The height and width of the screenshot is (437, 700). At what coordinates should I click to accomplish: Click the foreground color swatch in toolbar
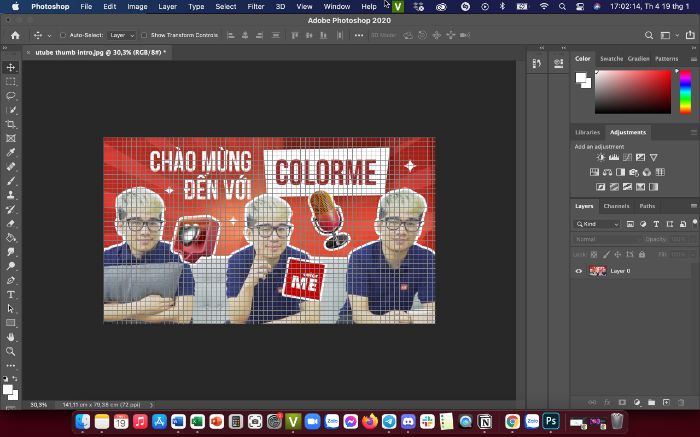[x=8, y=390]
